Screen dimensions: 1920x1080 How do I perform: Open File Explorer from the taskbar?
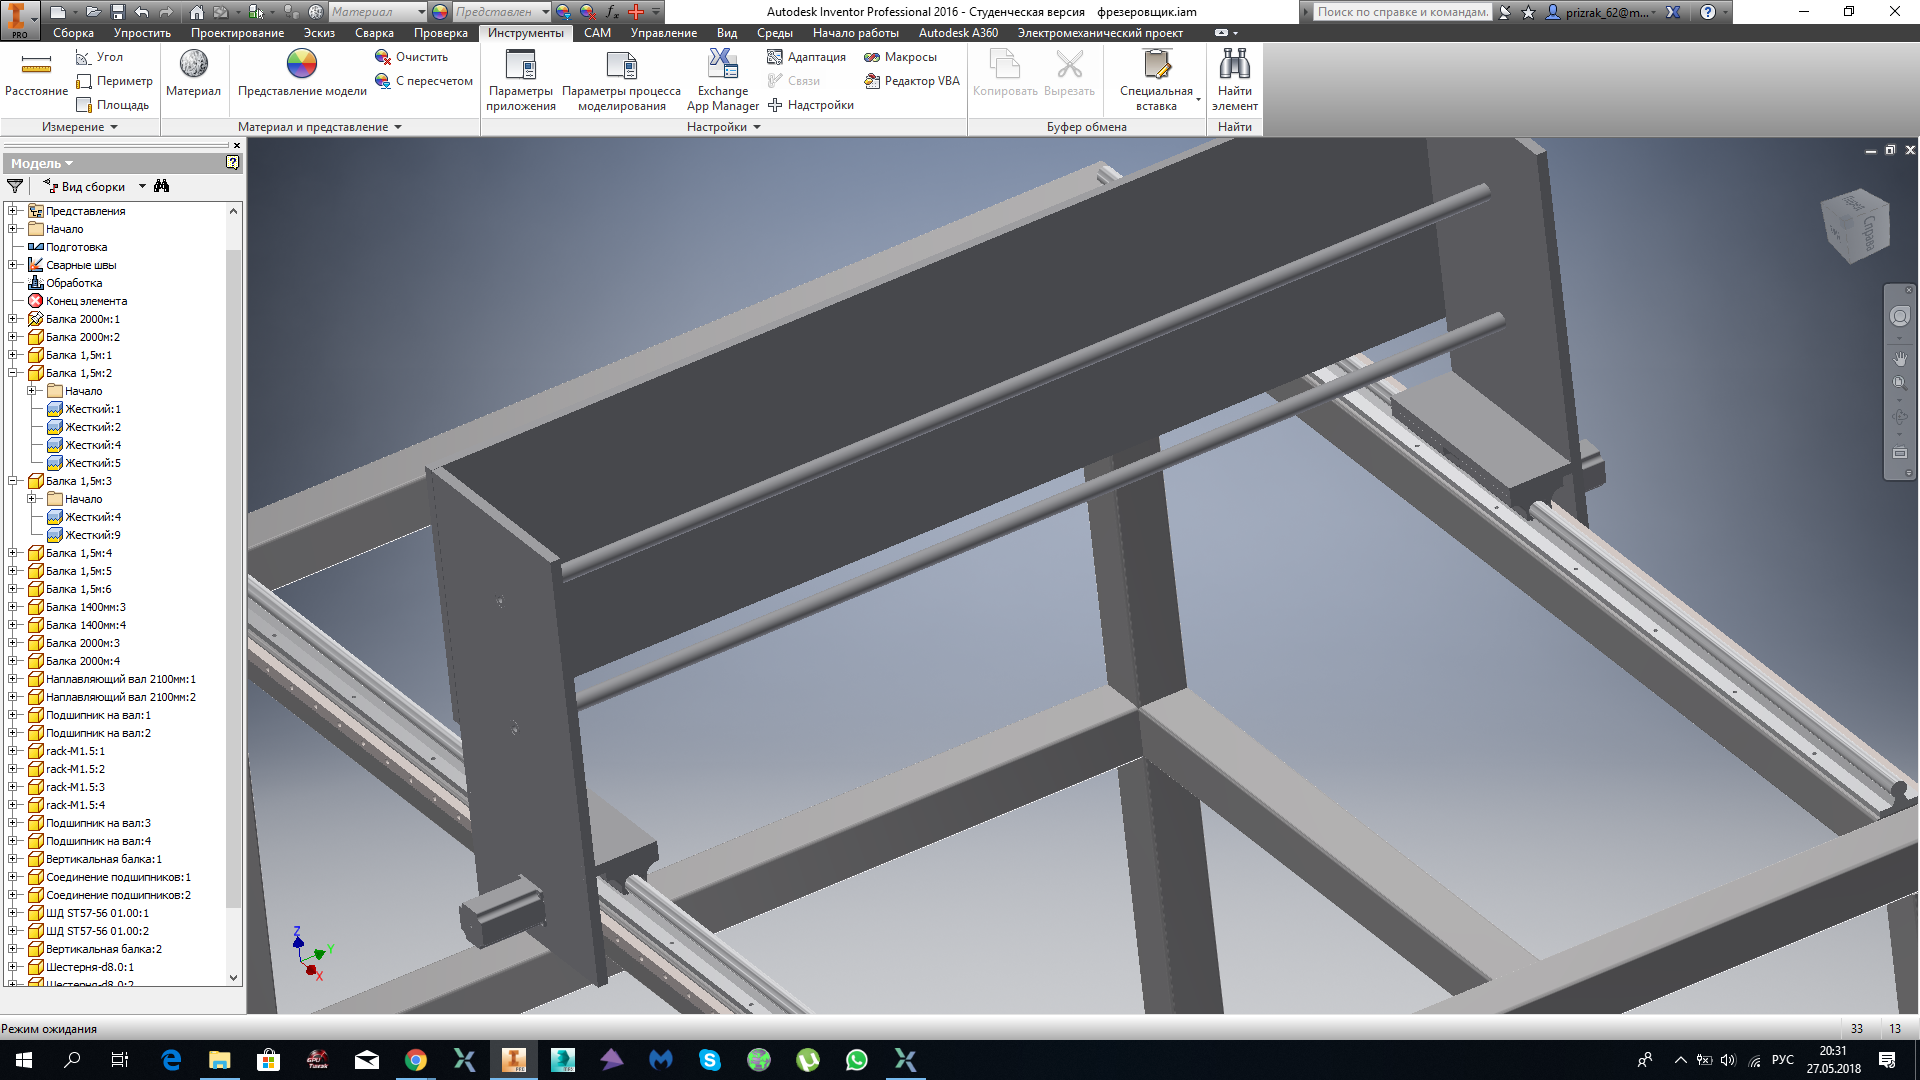click(x=219, y=1060)
